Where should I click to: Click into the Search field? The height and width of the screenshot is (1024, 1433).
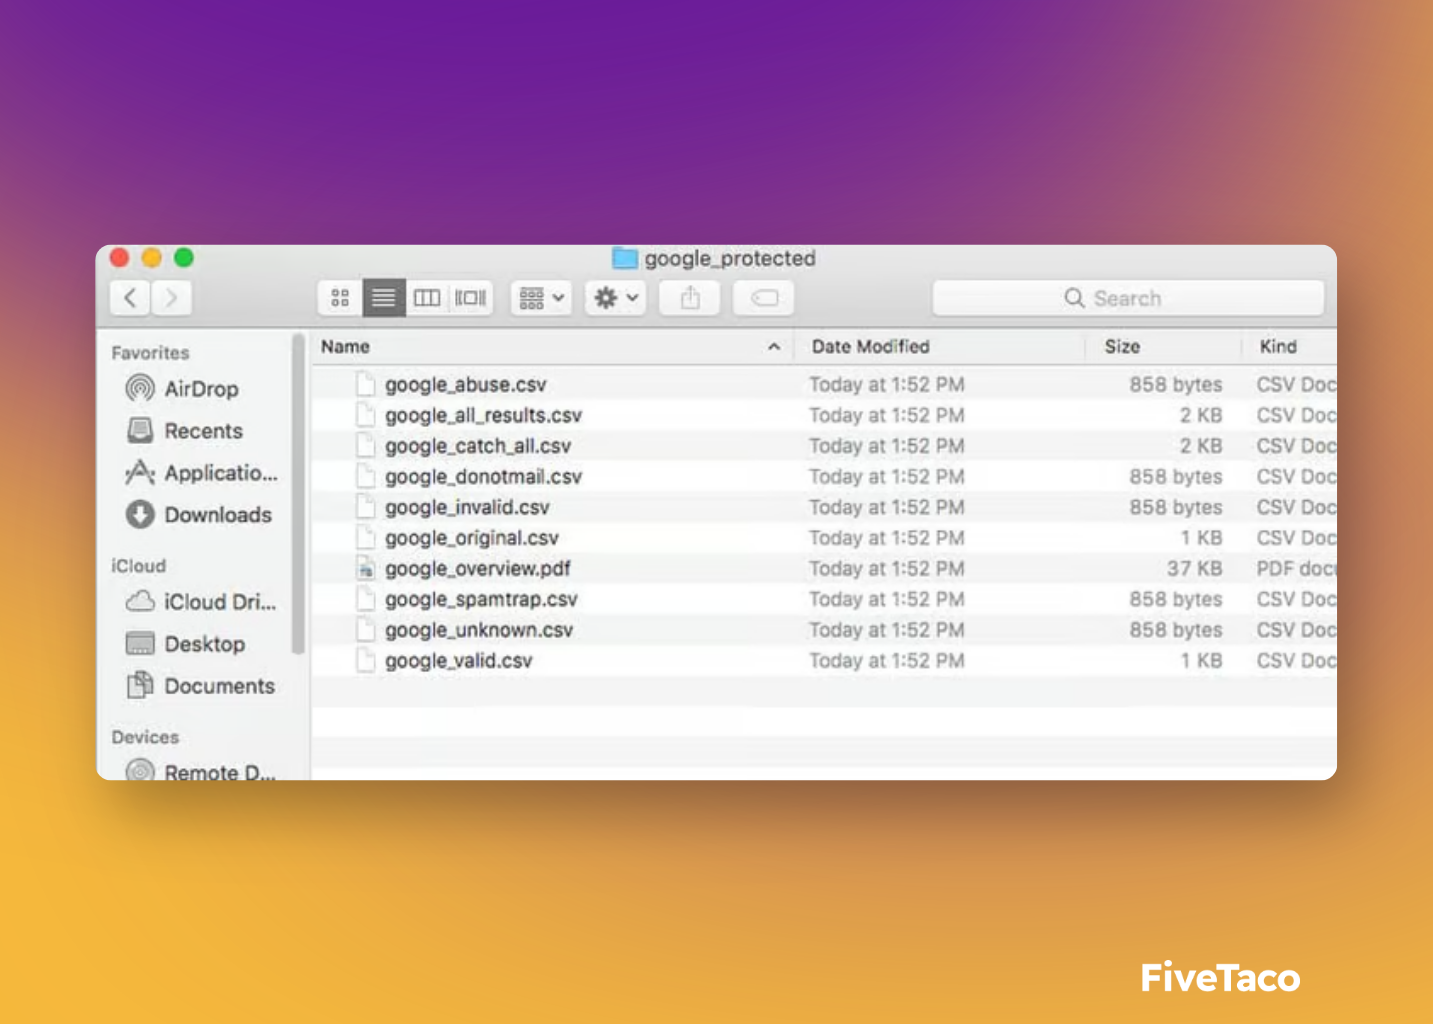(x=1128, y=298)
